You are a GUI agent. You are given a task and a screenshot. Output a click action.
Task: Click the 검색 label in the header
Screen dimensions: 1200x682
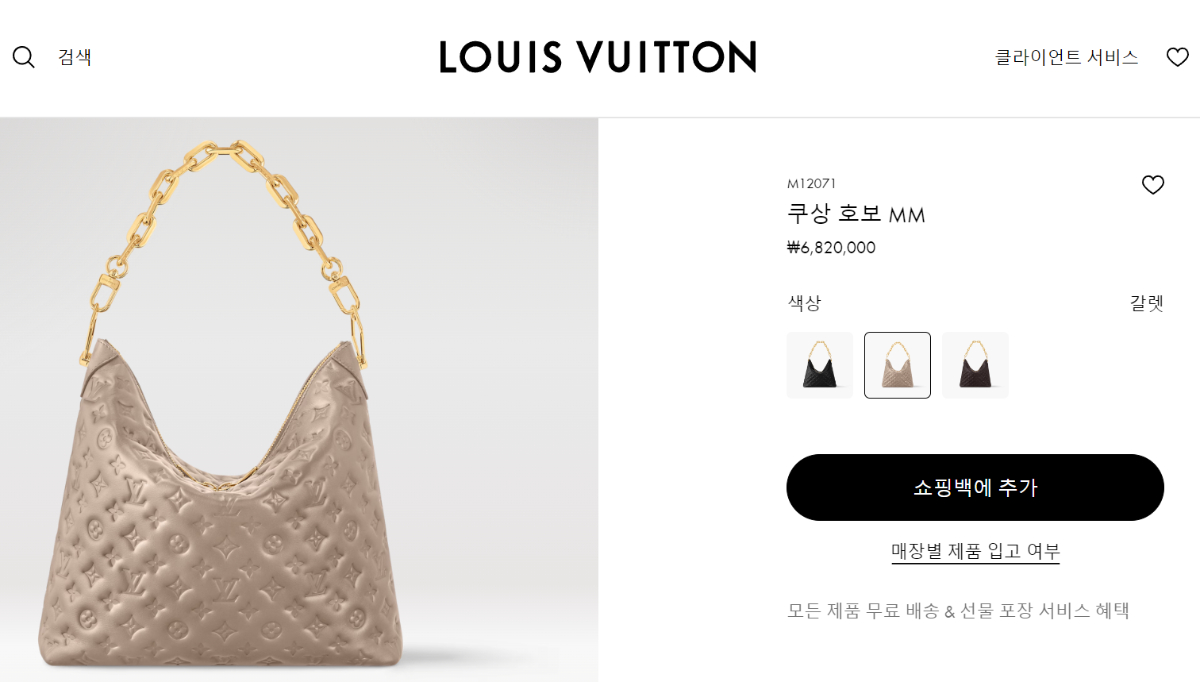pyautogui.click(x=75, y=57)
